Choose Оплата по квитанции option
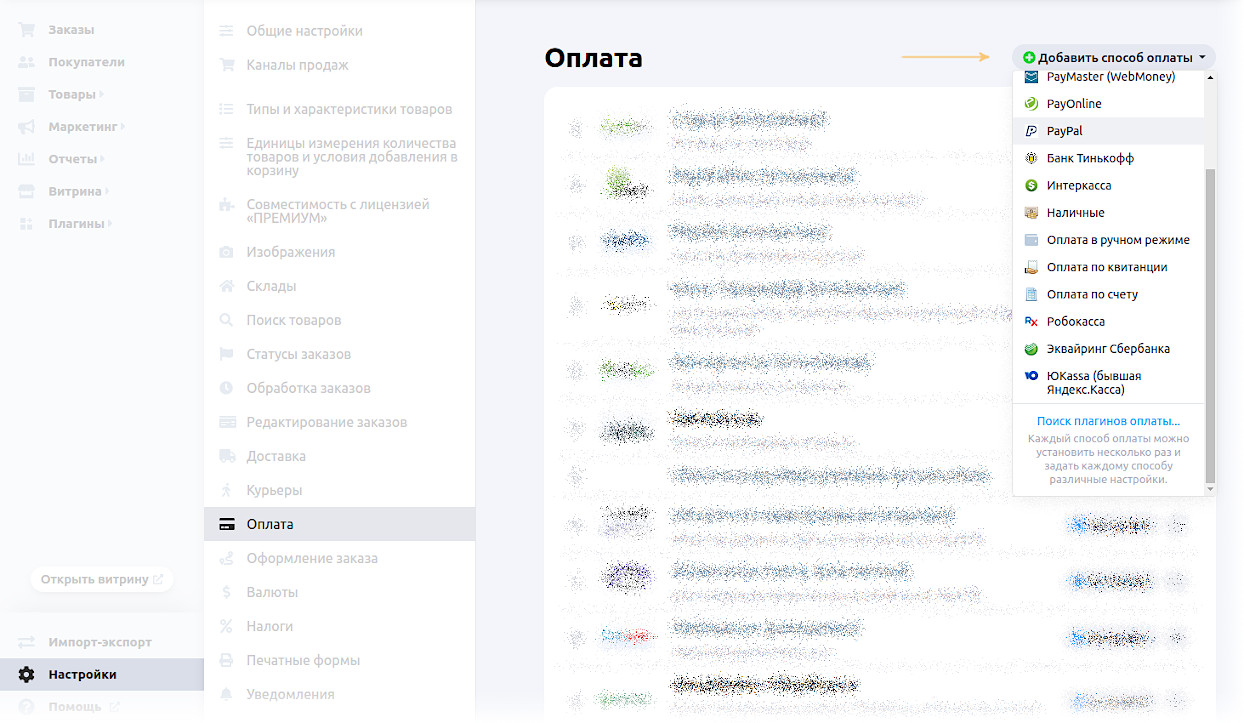This screenshot has width=1244, height=723. [x=1106, y=268]
